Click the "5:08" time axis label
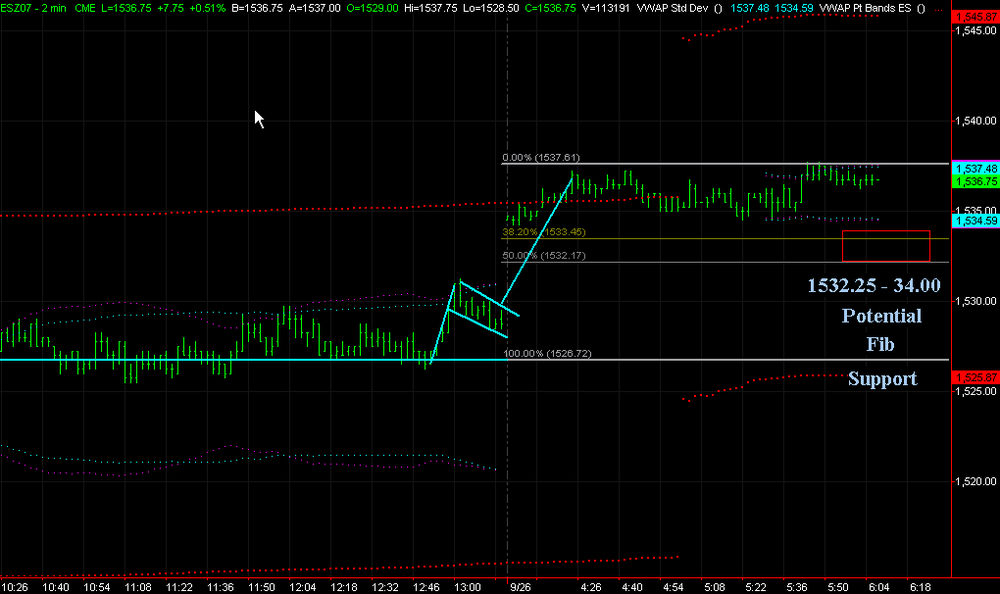Viewport: 1000px width, 594px height. tap(714, 587)
